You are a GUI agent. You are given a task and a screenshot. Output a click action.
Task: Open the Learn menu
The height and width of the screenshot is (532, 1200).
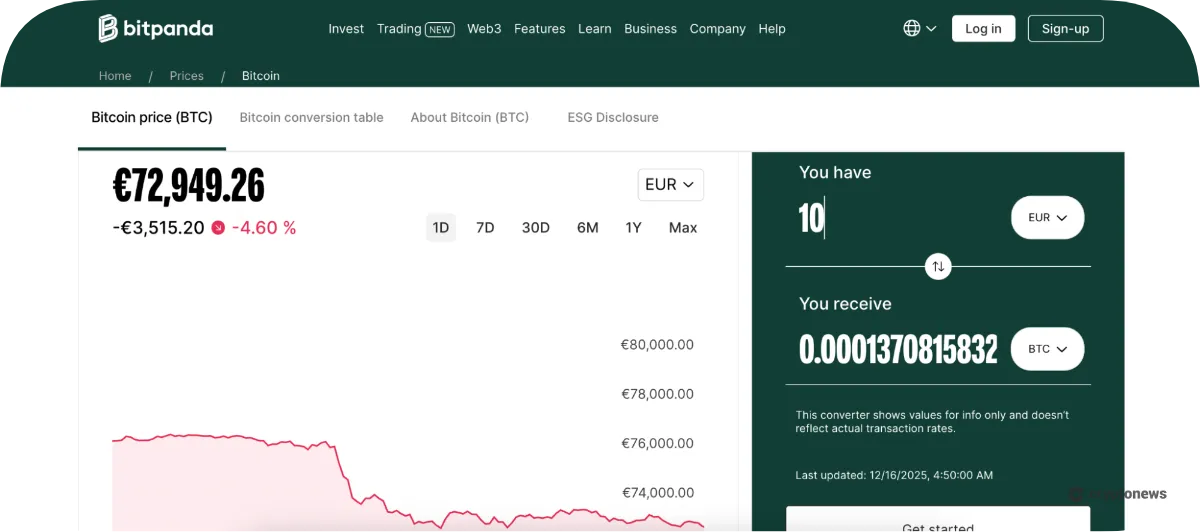[595, 29]
